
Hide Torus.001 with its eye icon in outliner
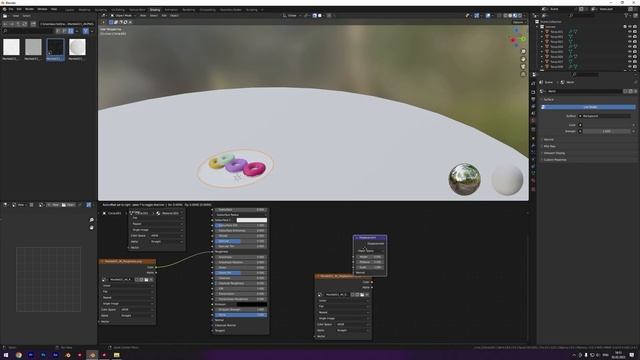630,31
